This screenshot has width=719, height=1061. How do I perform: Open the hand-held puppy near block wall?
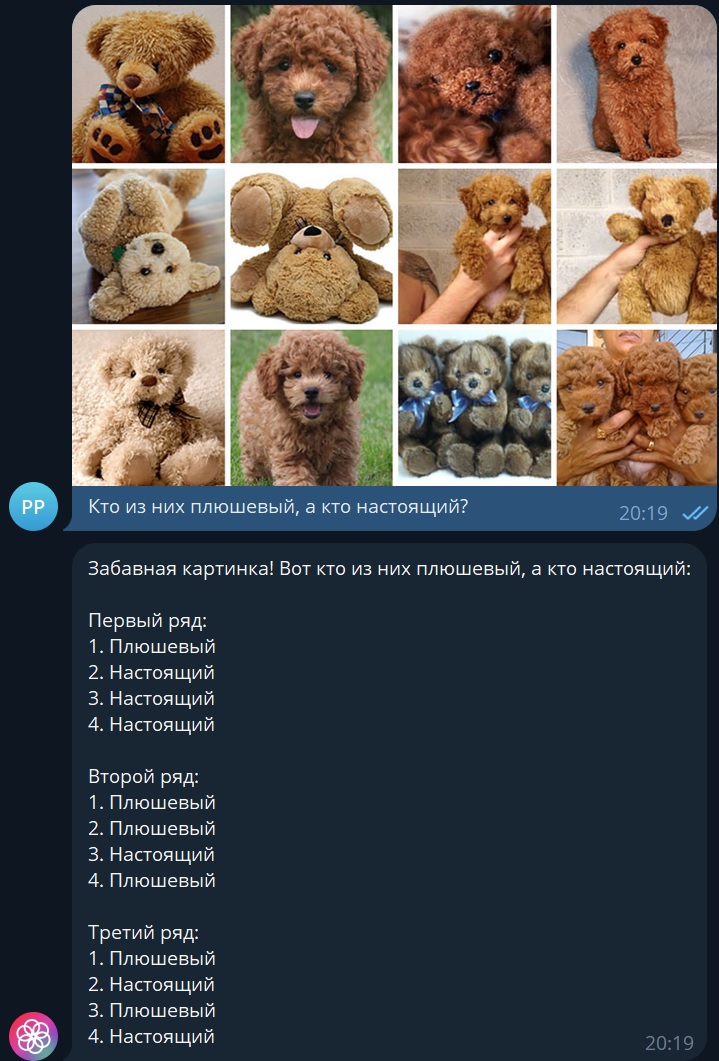click(474, 246)
